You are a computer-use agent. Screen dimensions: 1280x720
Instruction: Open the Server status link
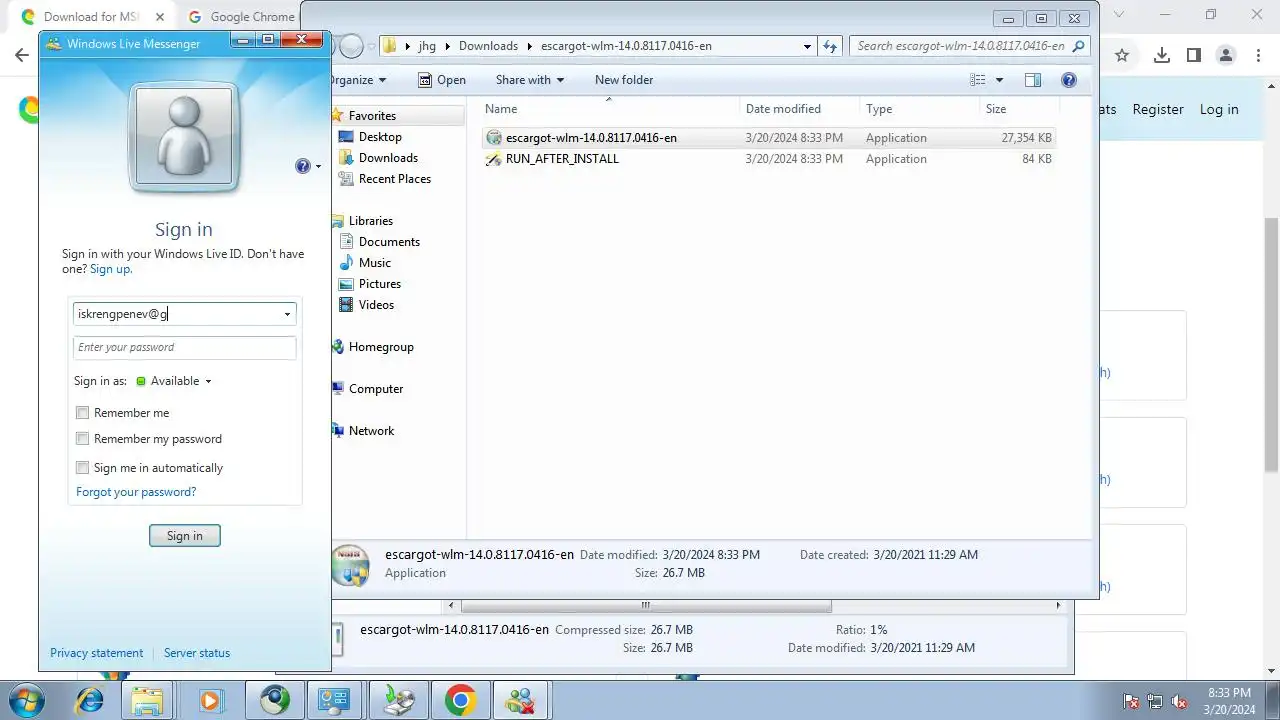197,653
